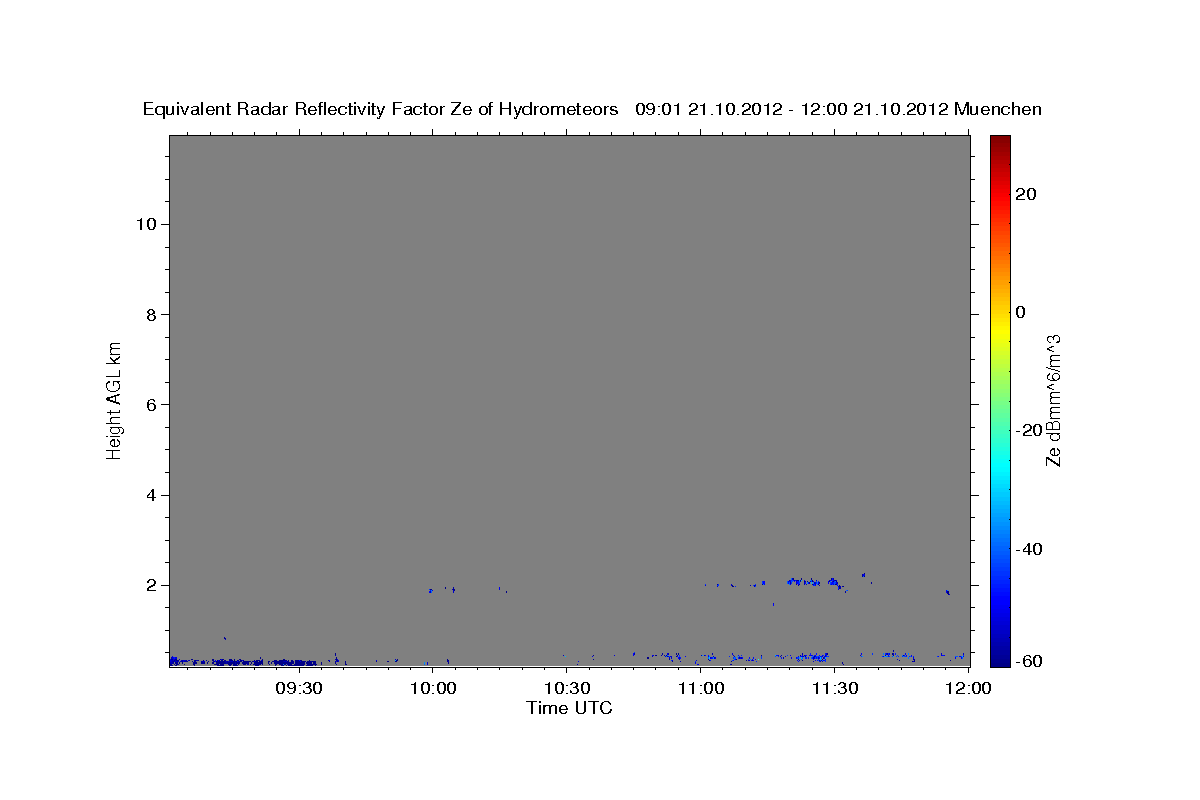Click the height axis label '10'
Screen dimensions: 1200x800
(x=146, y=224)
